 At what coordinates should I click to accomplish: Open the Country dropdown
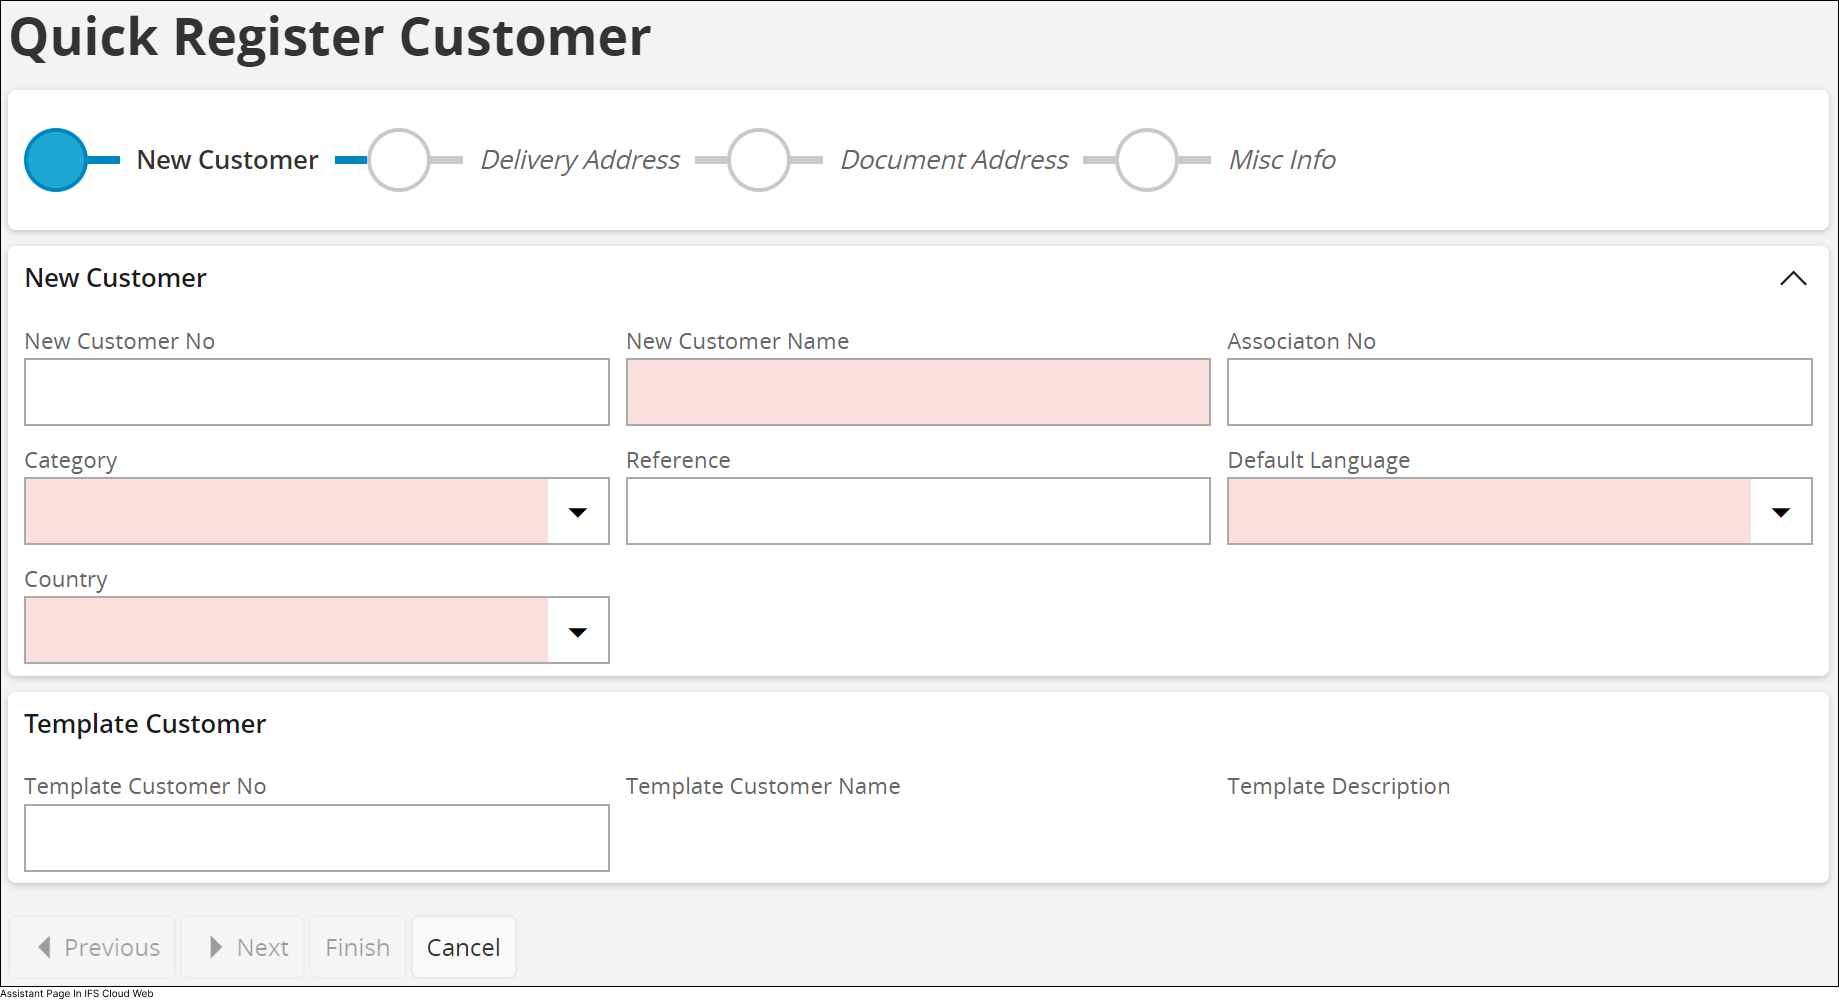pos(578,630)
